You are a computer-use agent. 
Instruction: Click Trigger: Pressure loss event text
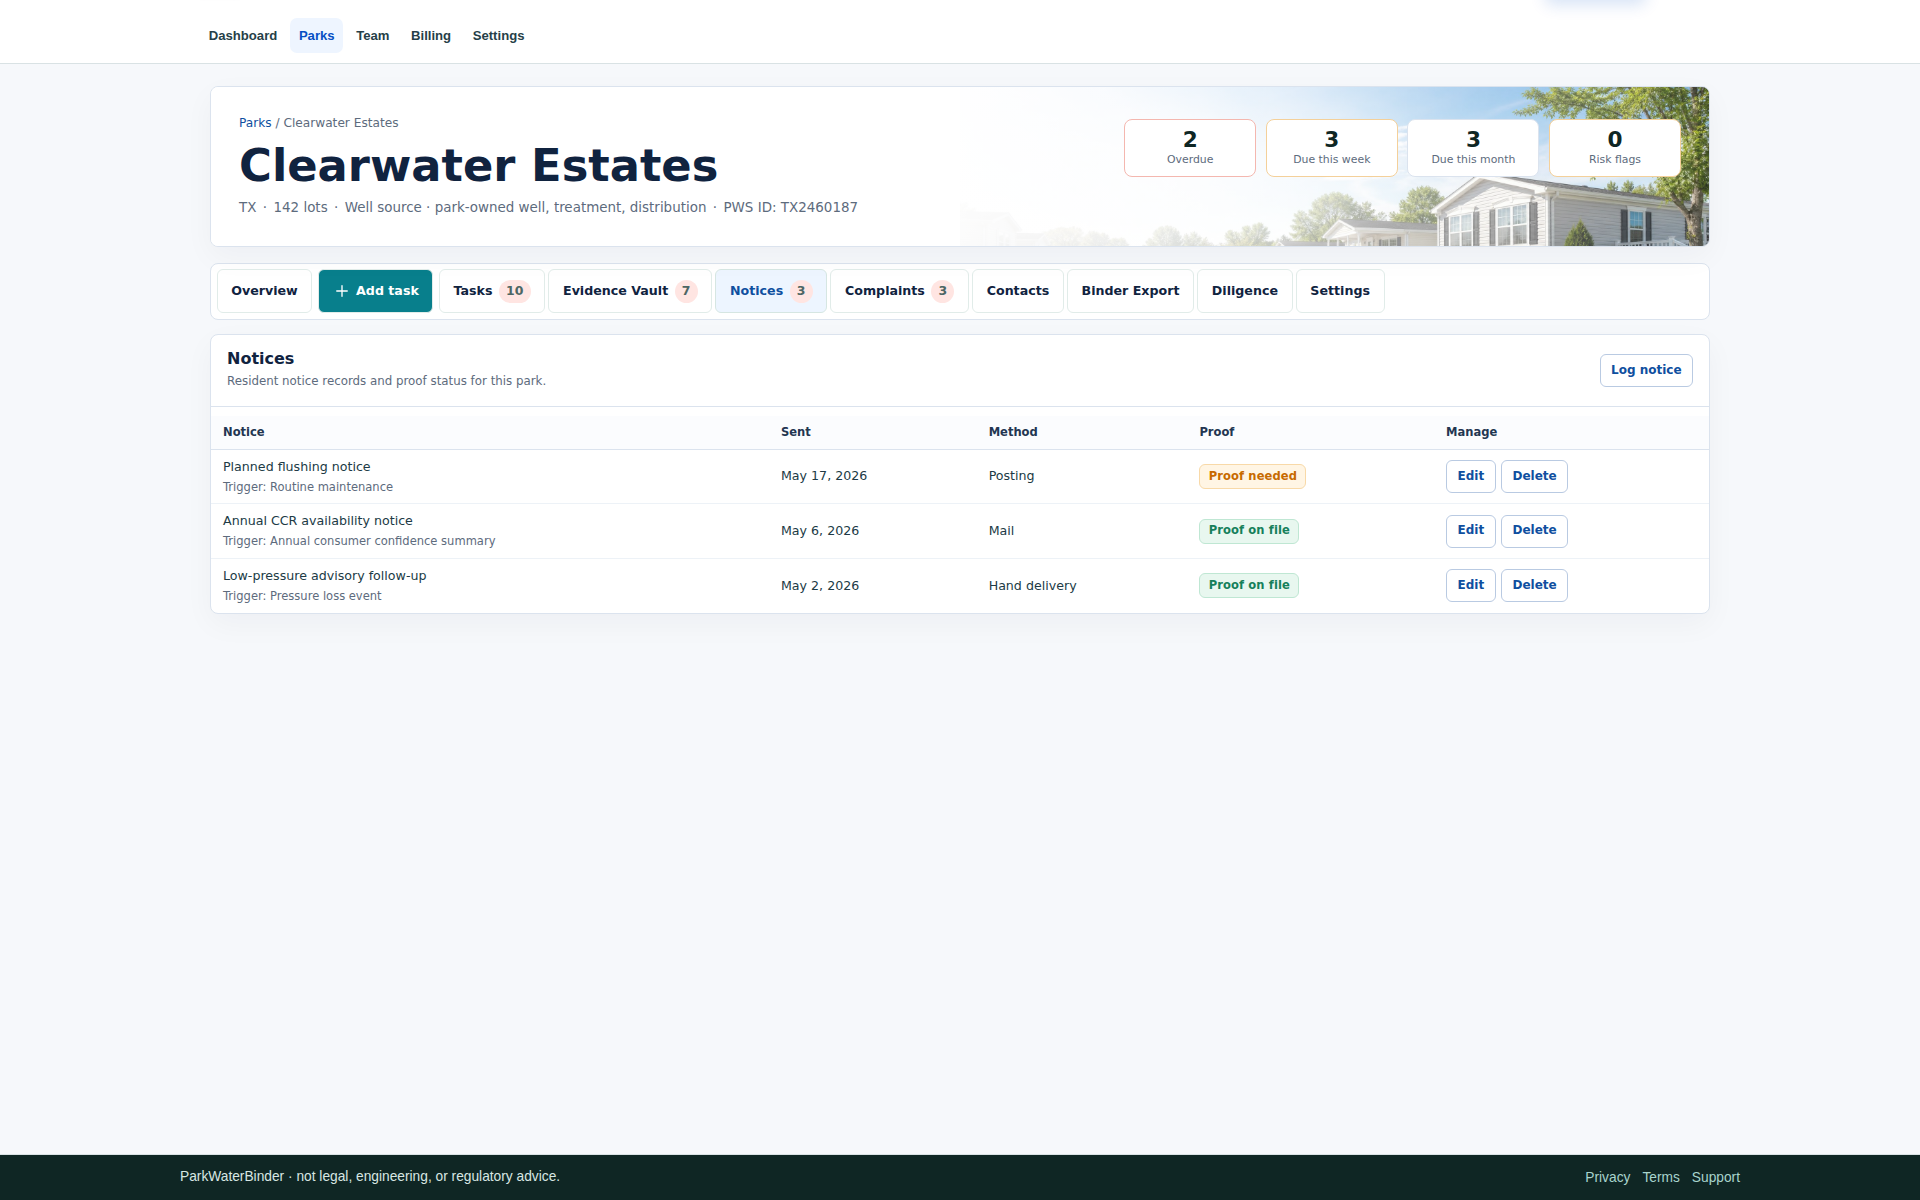pos(302,596)
